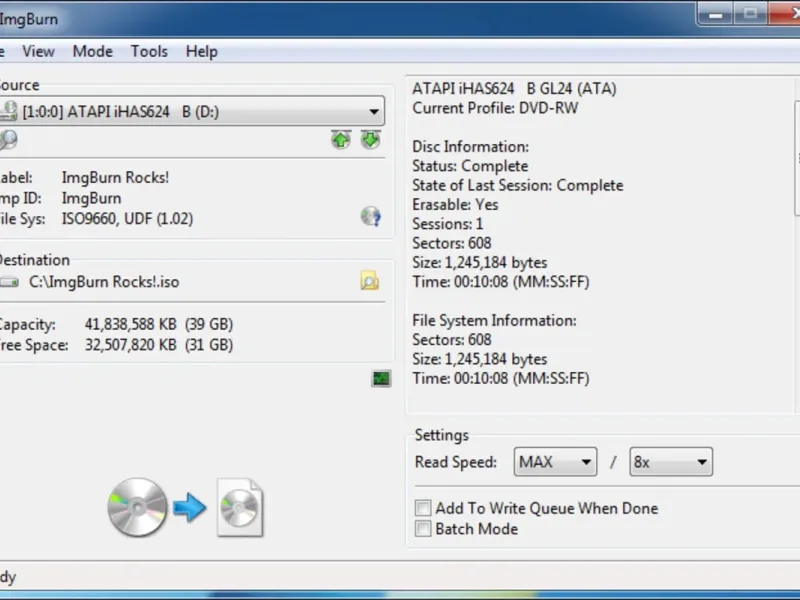
Task: Click the load tray green up arrow
Action: [x=341, y=140]
